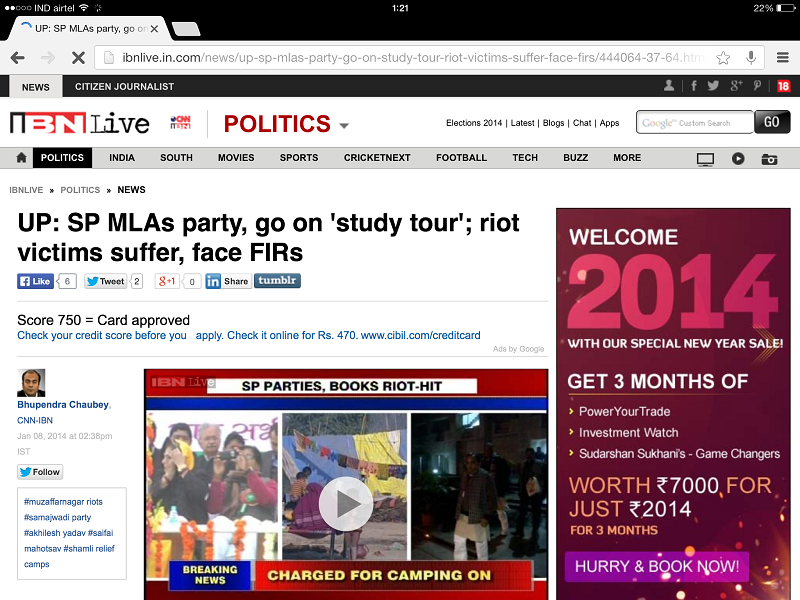Open the SOUTH navigation item
This screenshot has height=600, width=800.
pyautogui.click(x=177, y=158)
